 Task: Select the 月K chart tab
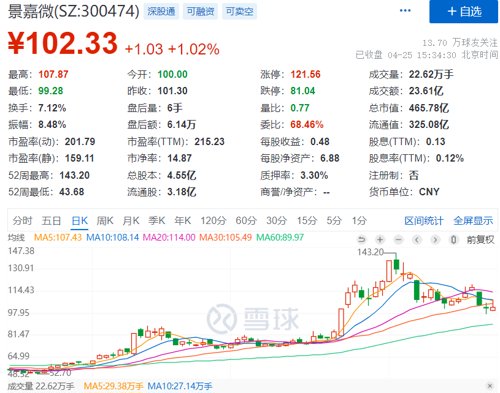pos(131,220)
